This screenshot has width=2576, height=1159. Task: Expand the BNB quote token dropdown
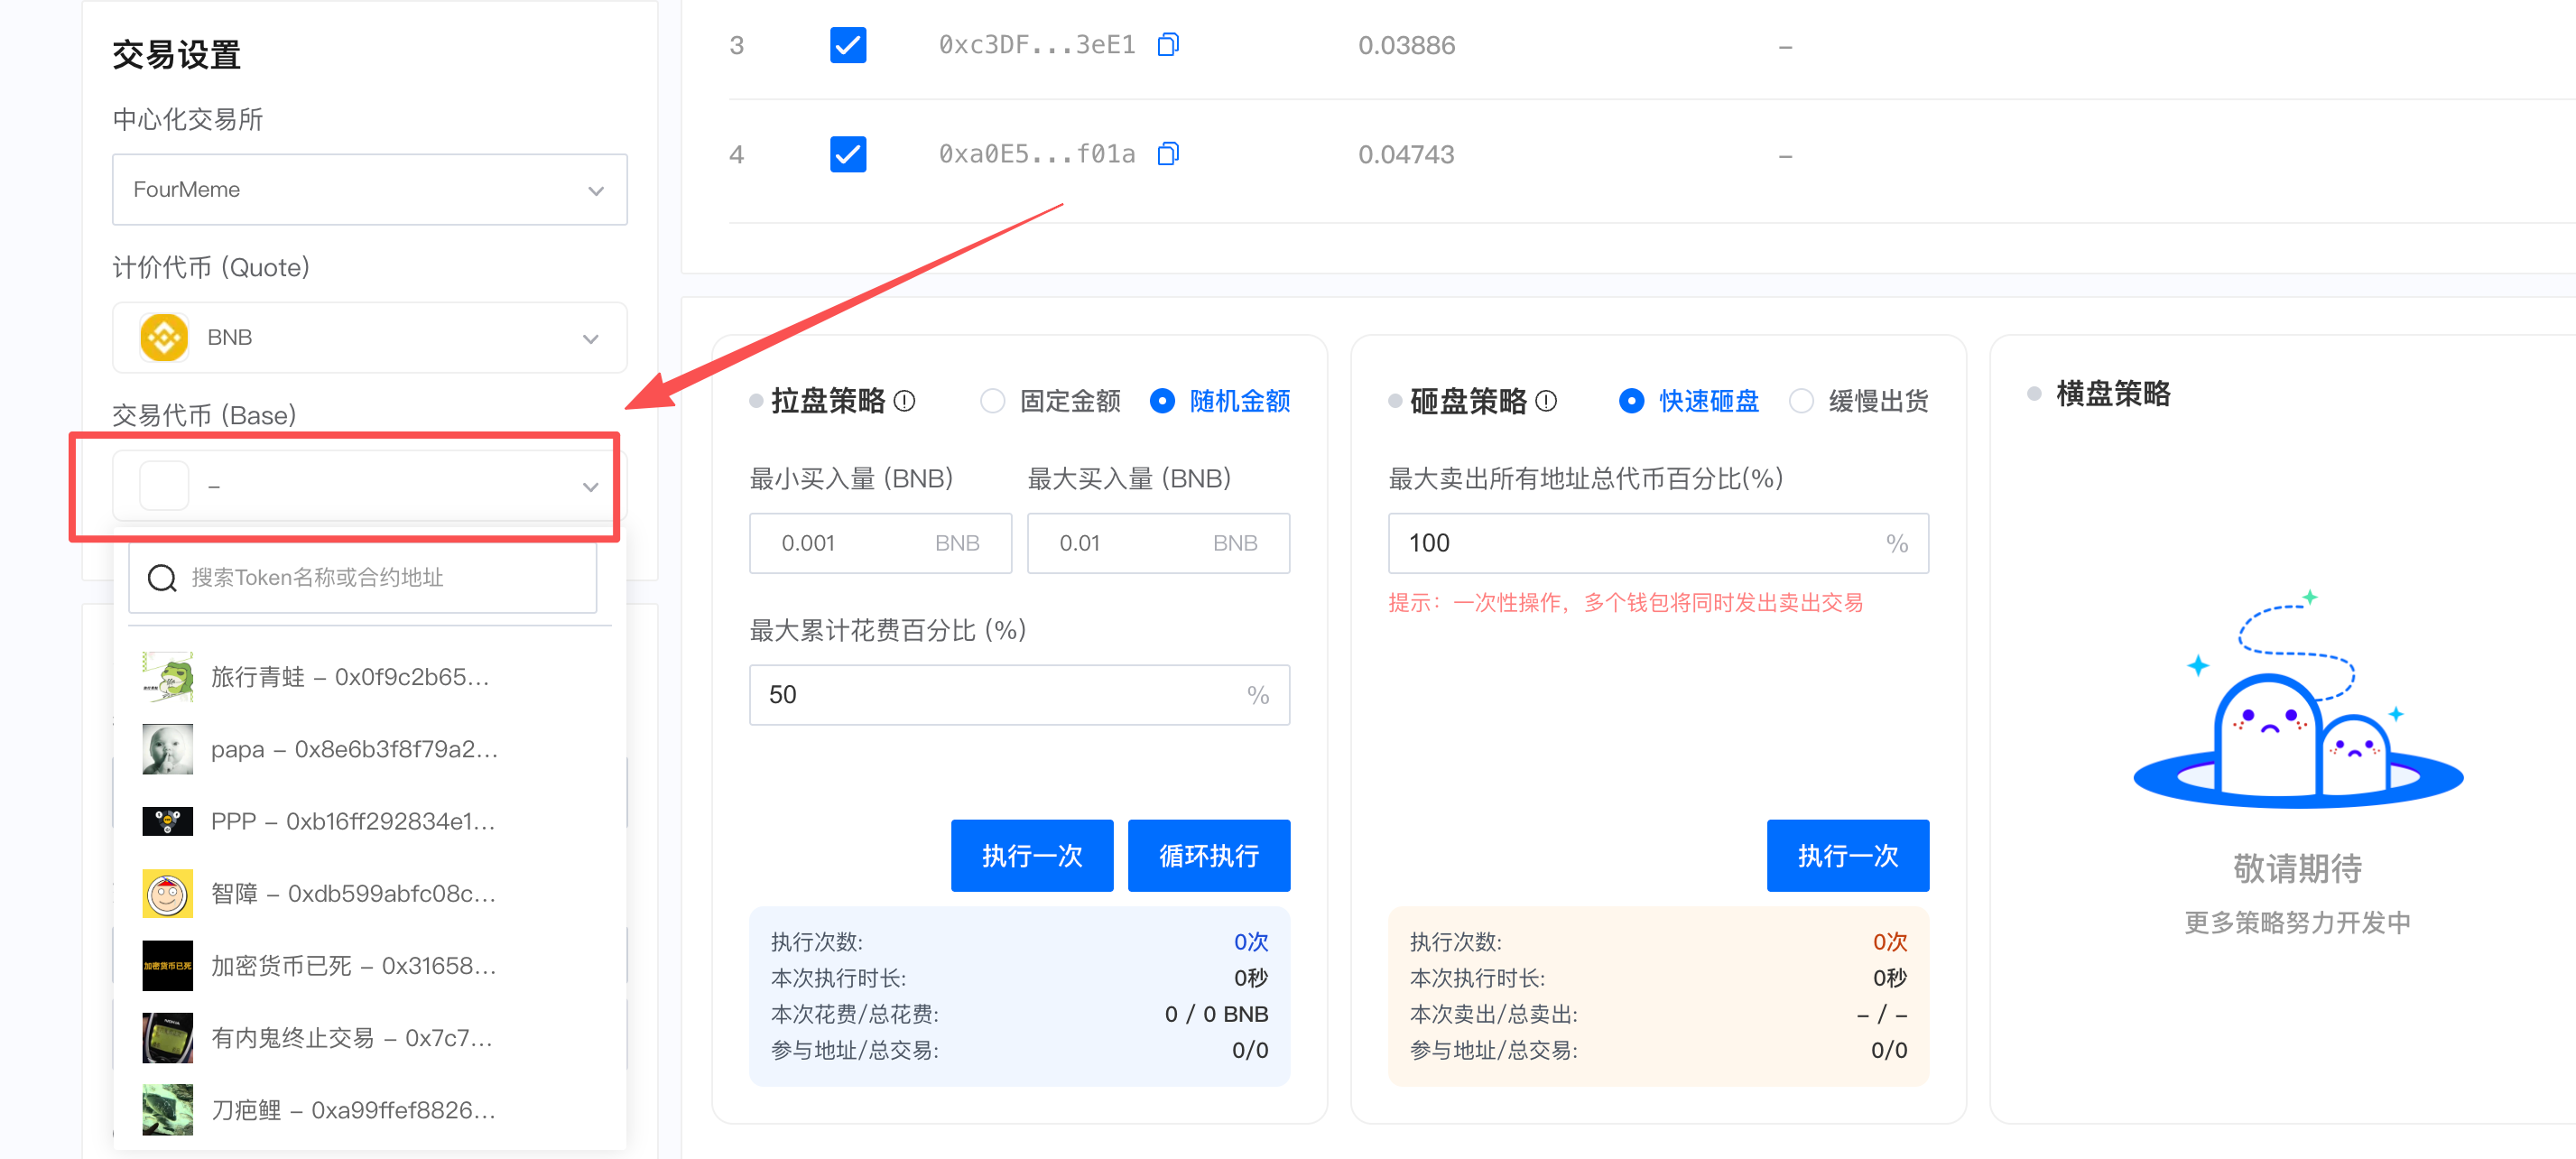[x=369, y=338]
